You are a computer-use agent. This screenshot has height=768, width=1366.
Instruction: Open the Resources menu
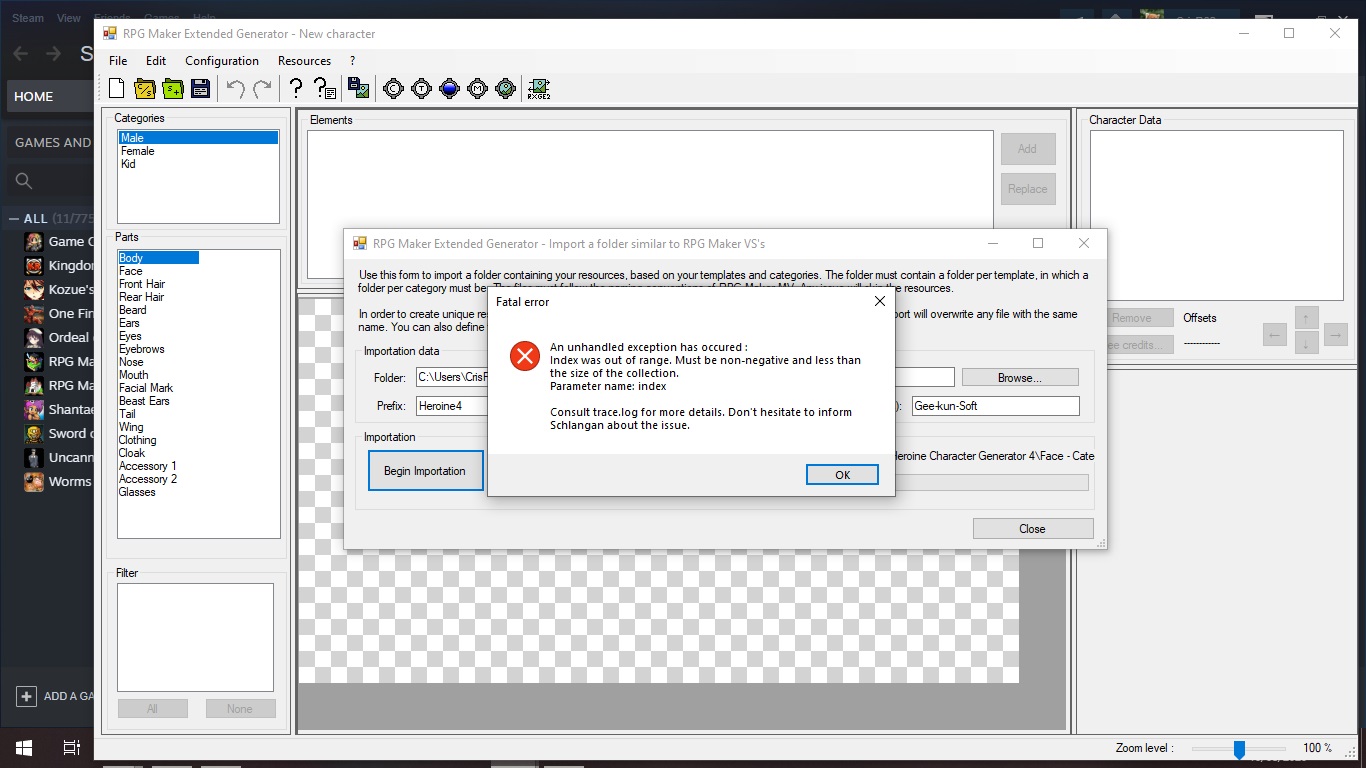304,61
